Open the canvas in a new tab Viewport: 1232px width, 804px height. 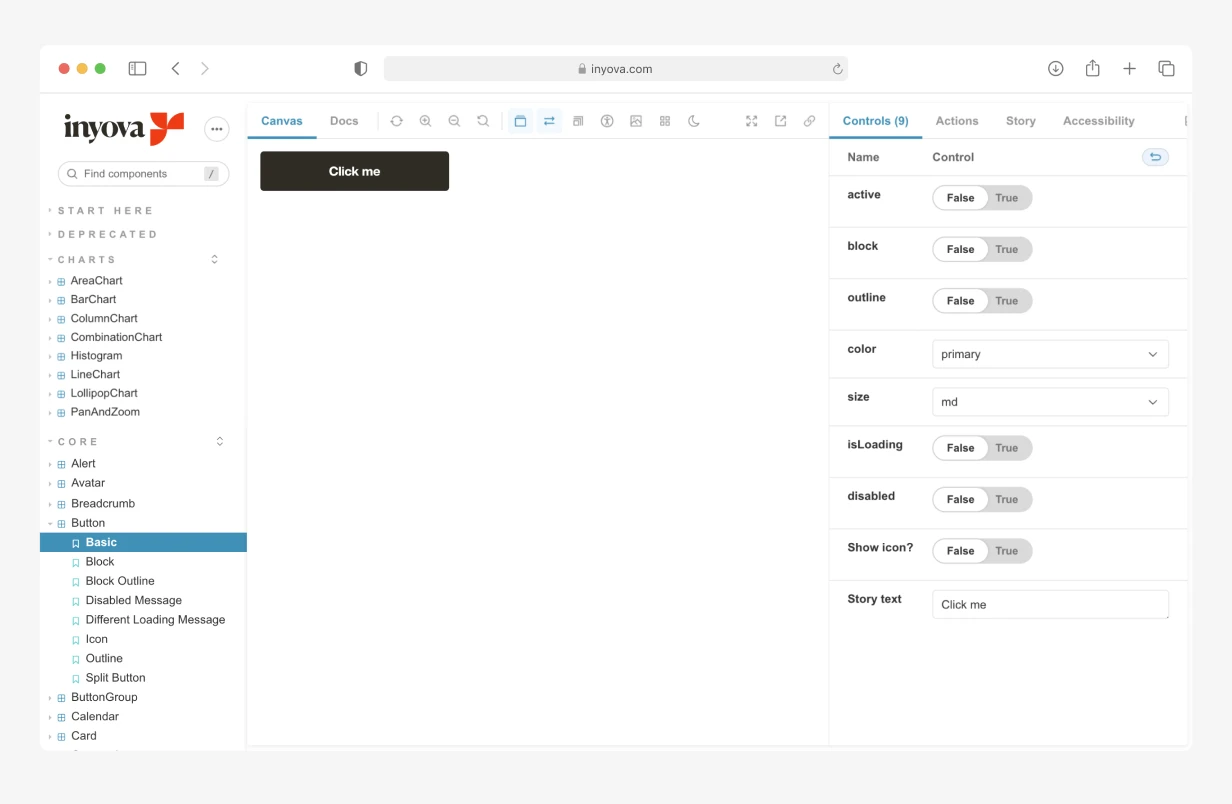pyautogui.click(x=780, y=120)
